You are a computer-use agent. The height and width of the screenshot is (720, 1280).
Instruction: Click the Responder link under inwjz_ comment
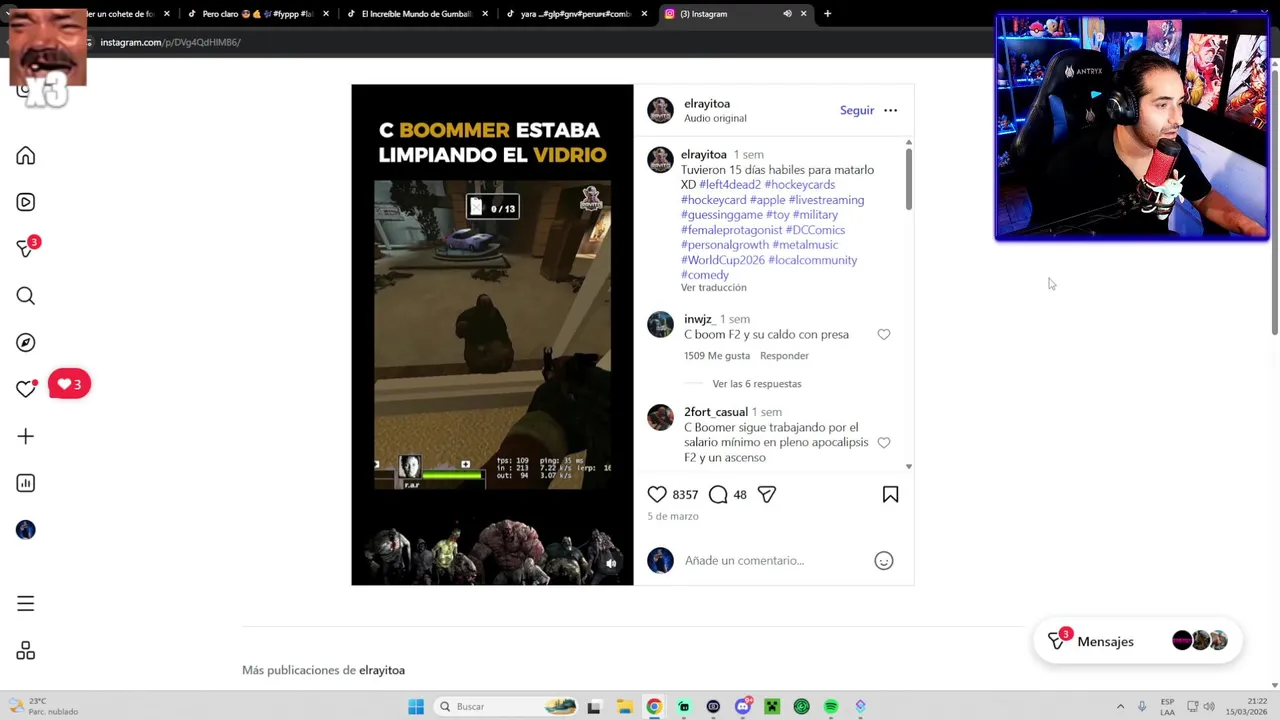[784, 356]
